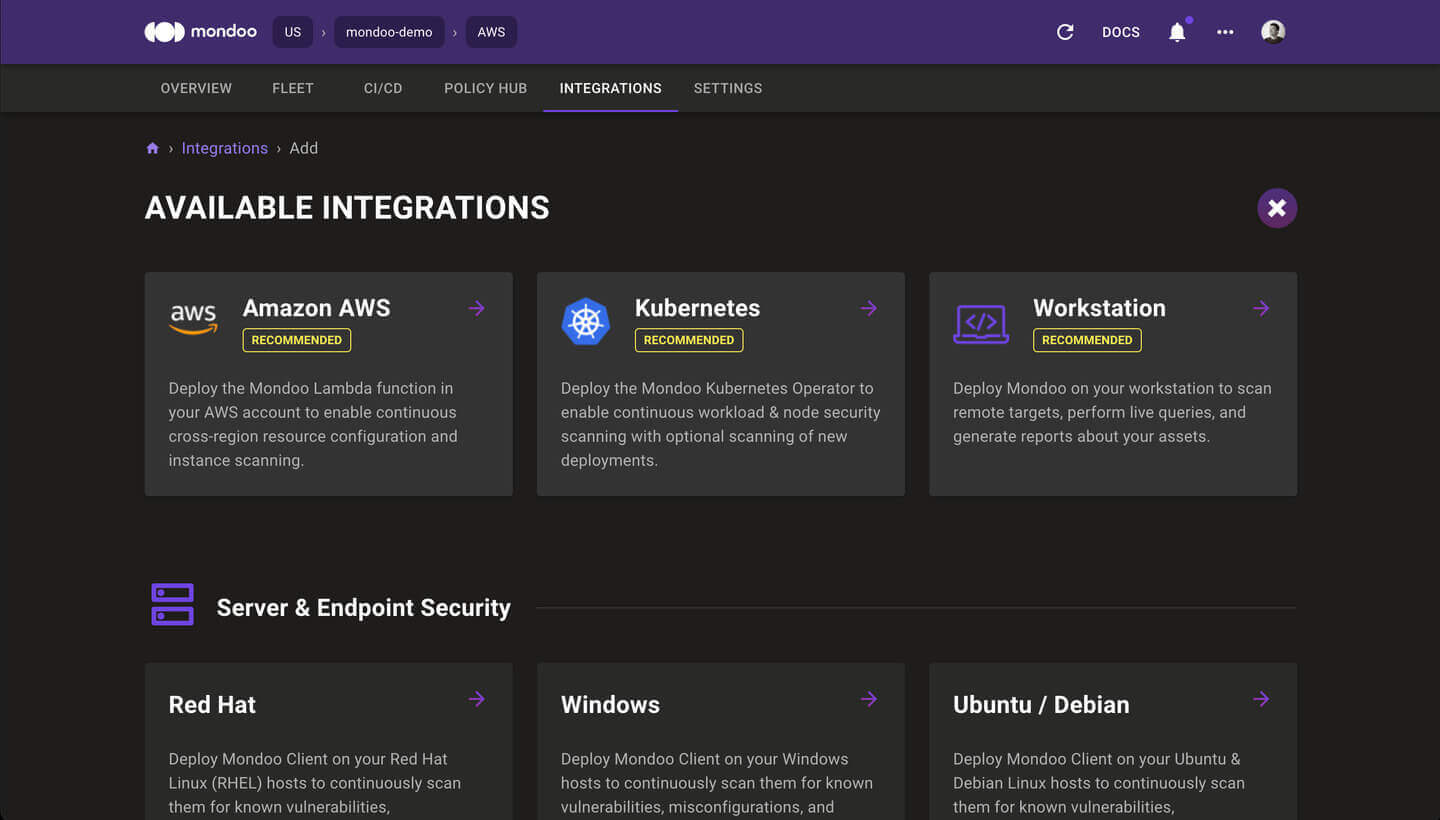Navigate back via the Integrations breadcrumb link

(x=224, y=147)
